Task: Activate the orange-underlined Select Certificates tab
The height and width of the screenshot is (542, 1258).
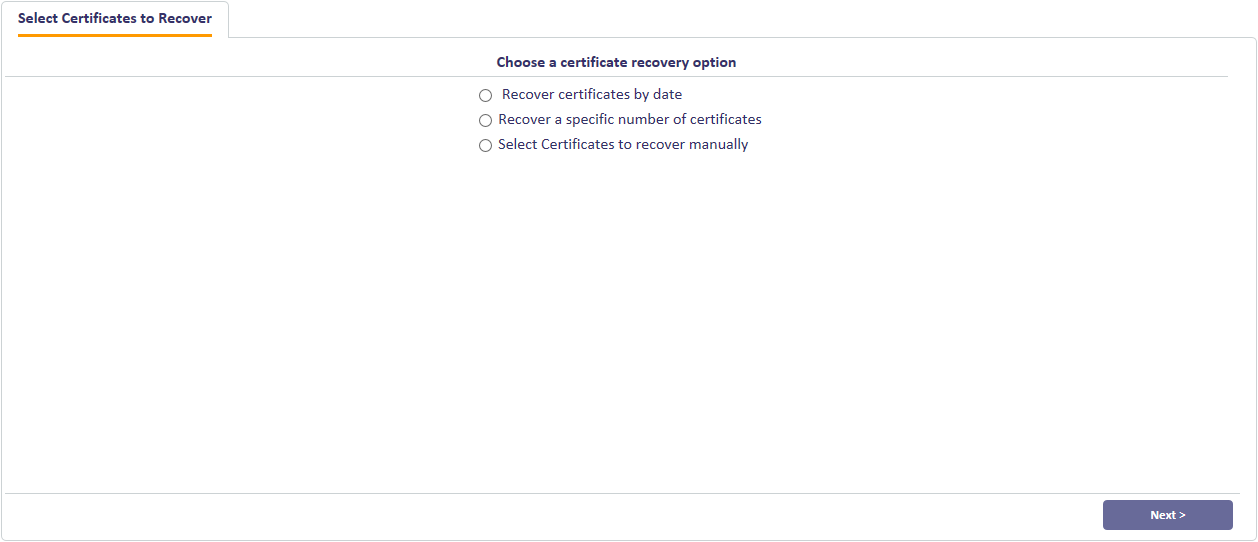Action: point(115,19)
